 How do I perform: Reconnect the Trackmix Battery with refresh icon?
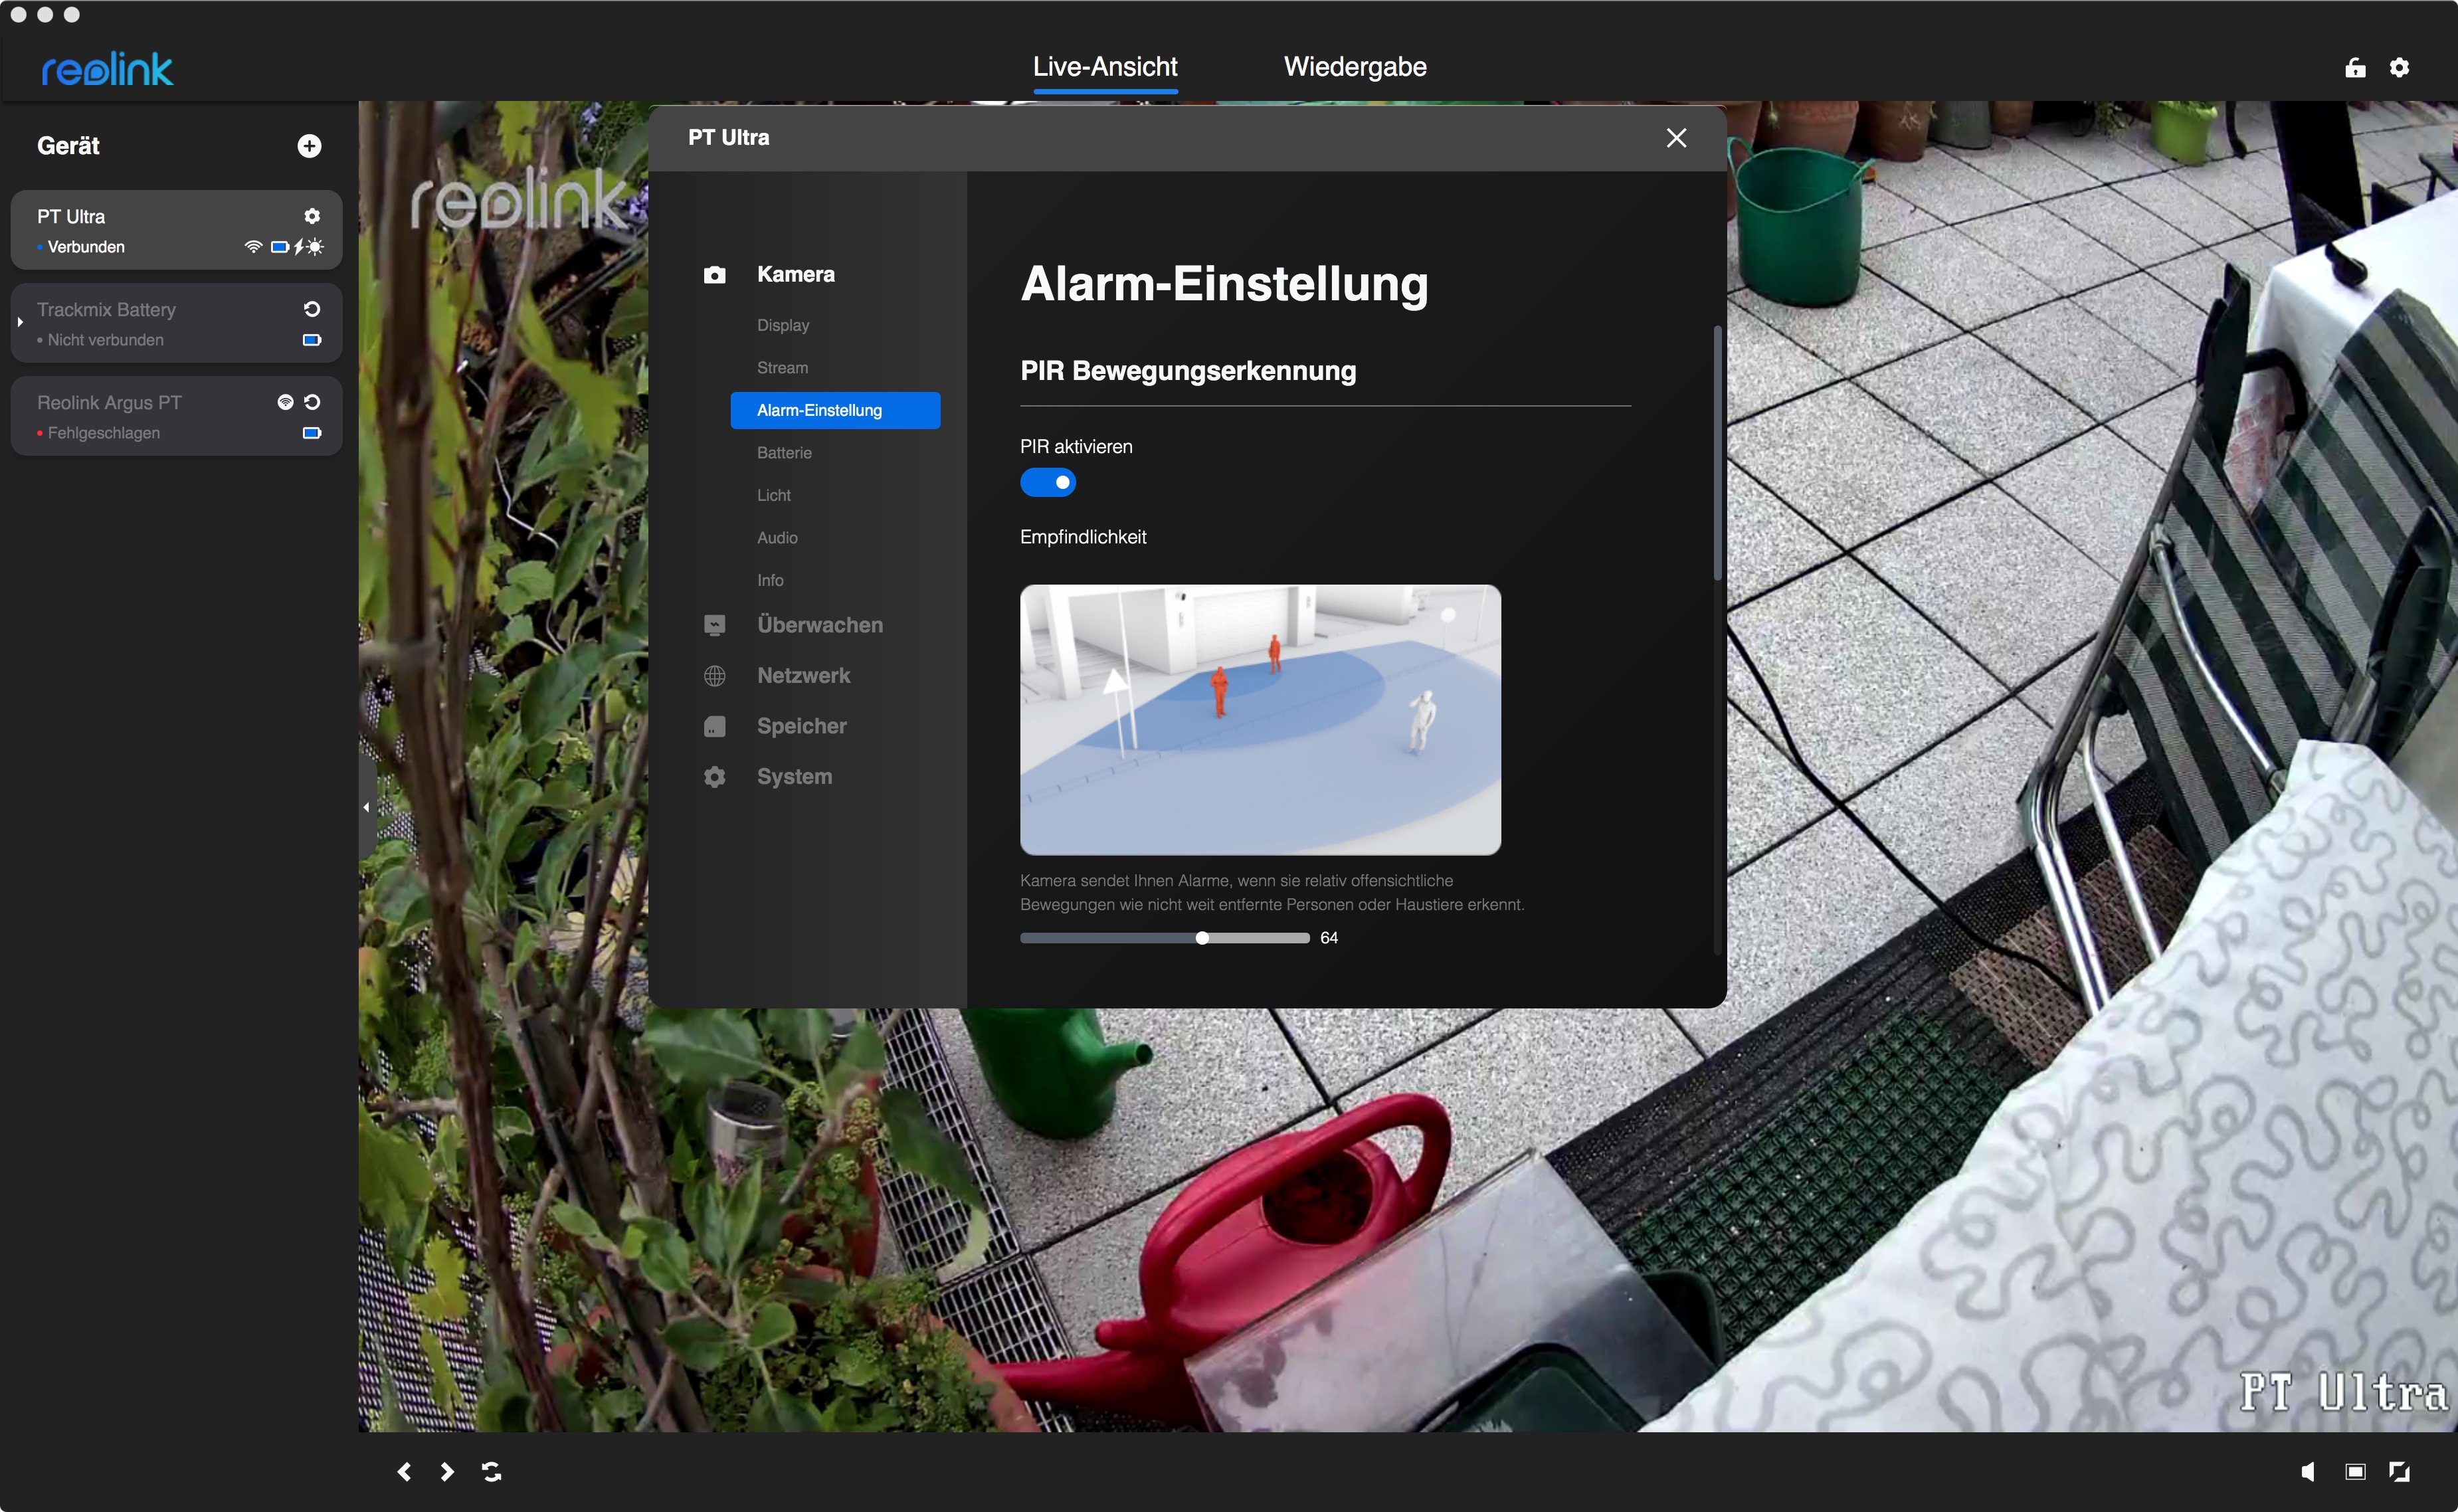[x=312, y=309]
